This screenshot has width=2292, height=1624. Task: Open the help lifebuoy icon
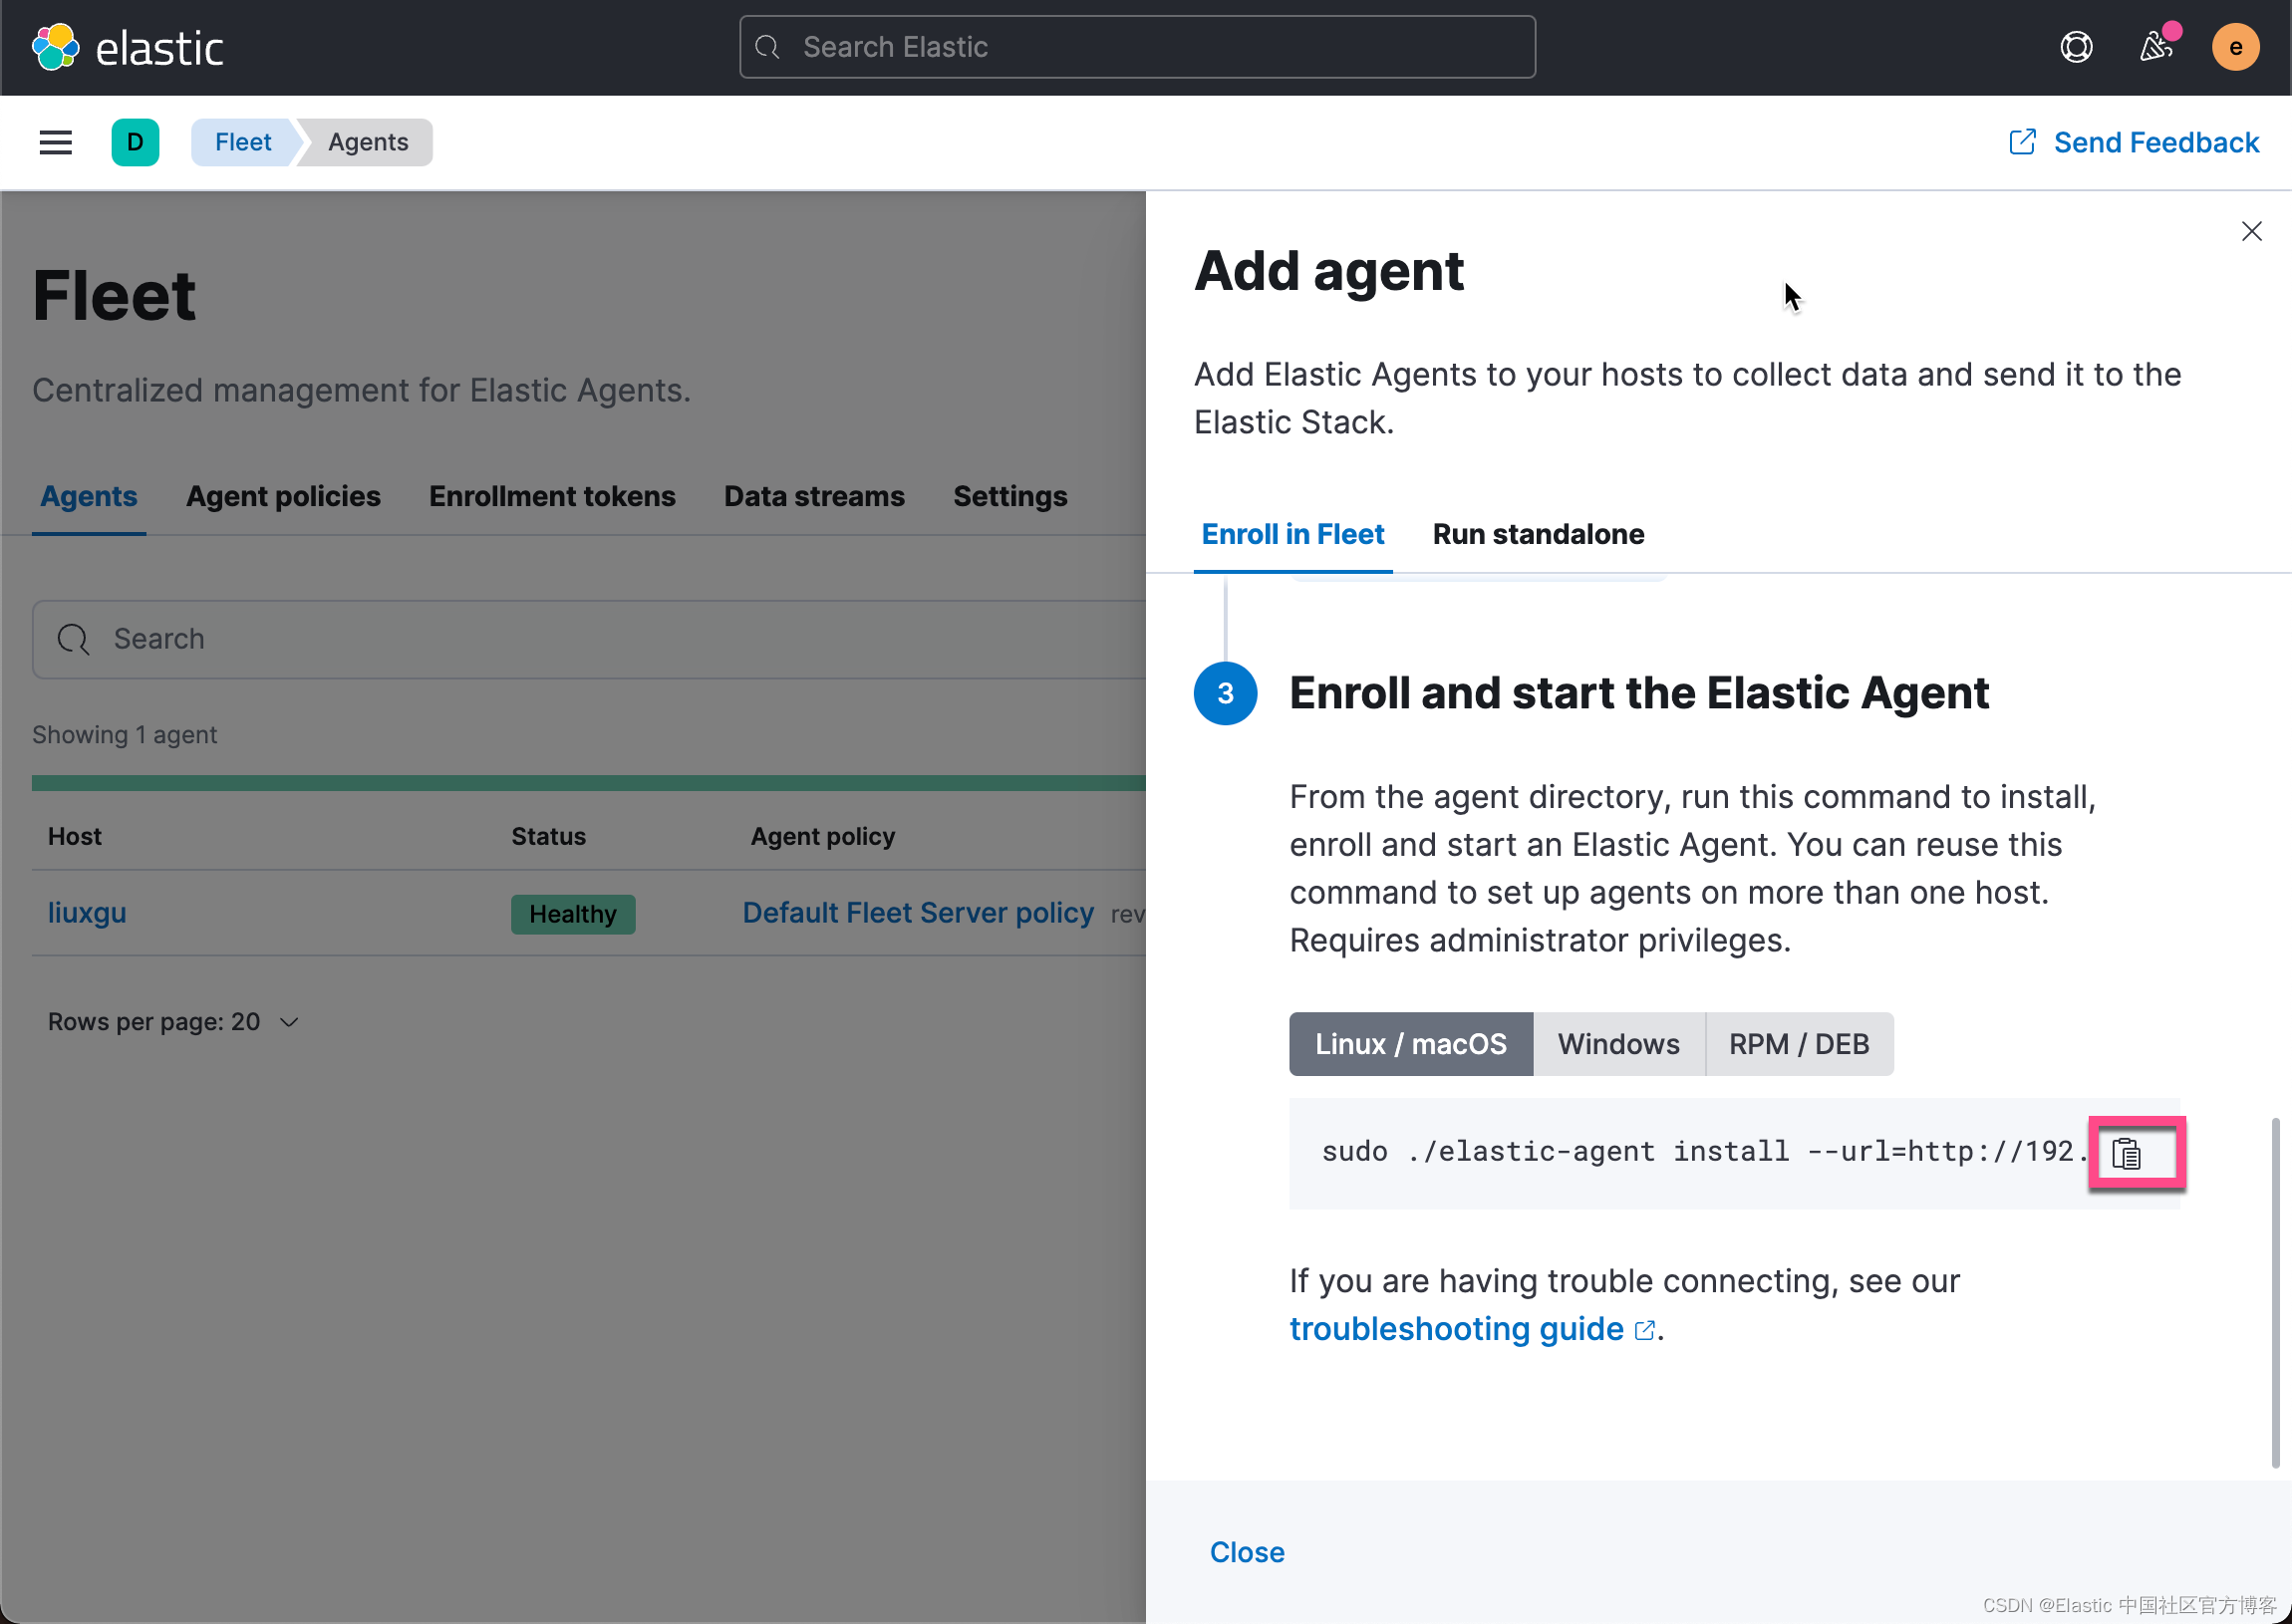click(x=2076, y=47)
